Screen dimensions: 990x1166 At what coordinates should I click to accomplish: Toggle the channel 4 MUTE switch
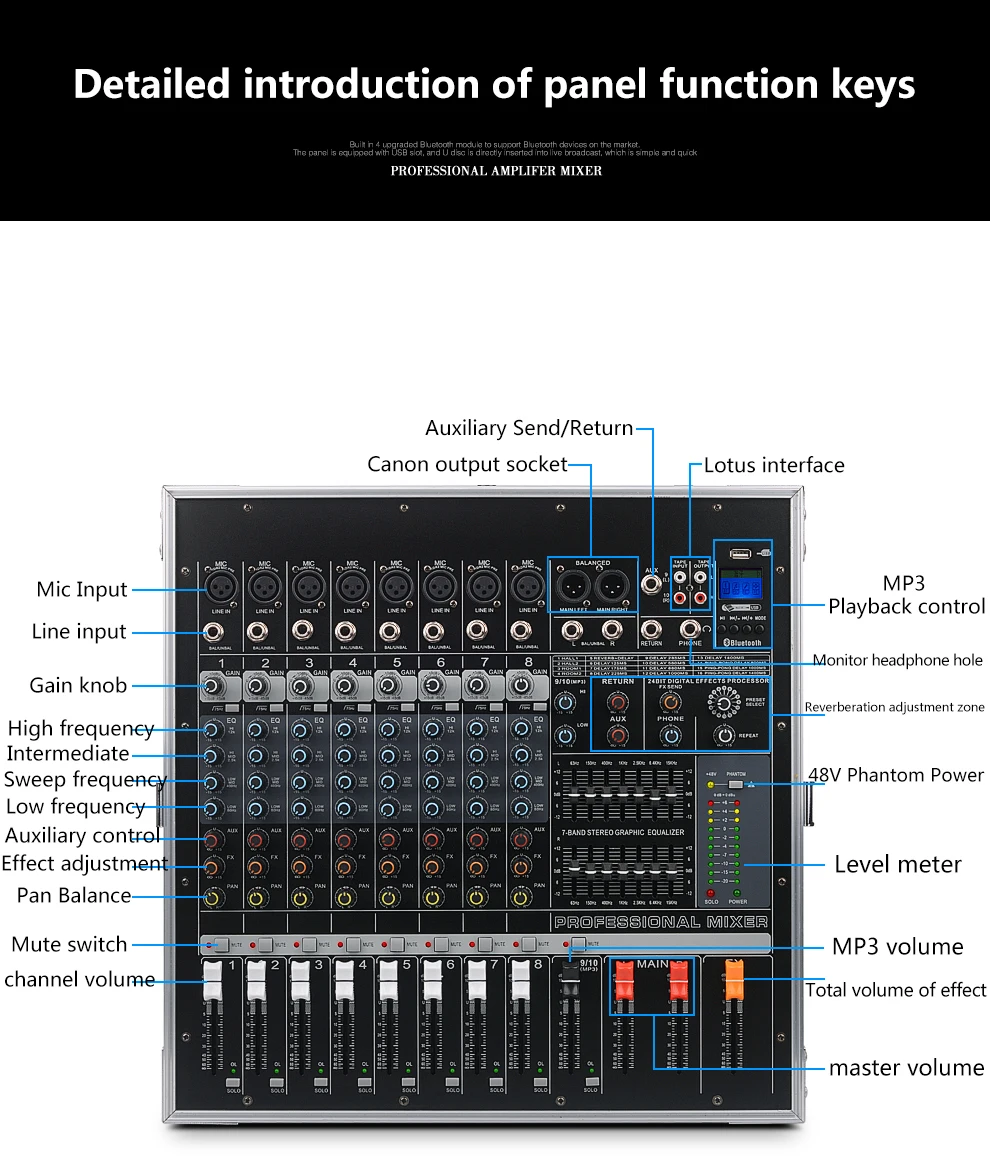click(353, 945)
